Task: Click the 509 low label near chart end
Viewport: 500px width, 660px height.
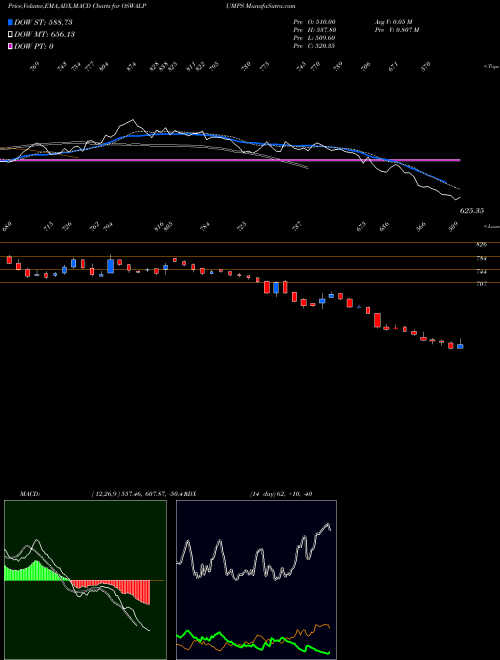Action: pyautogui.click(x=454, y=226)
